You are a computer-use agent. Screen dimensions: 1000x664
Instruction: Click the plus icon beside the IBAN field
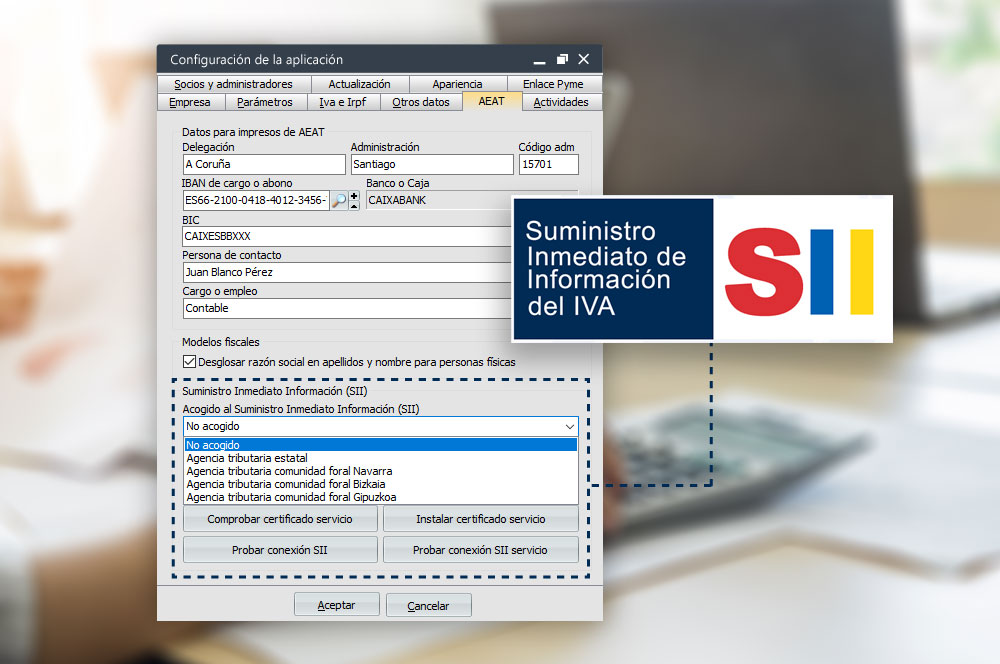point(354,196)
